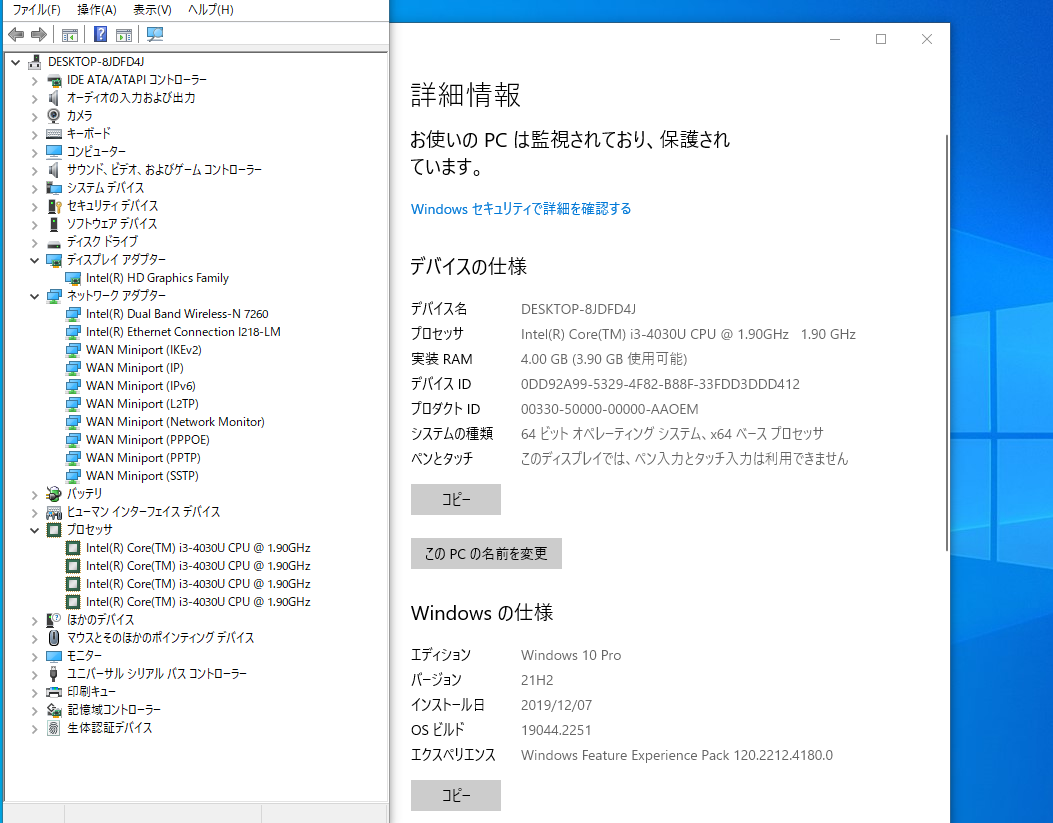Click コピー button under Windows specifications

456,795
